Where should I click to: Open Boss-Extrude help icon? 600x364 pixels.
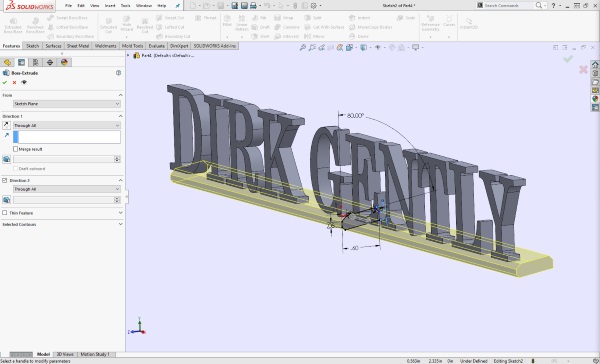118,73
